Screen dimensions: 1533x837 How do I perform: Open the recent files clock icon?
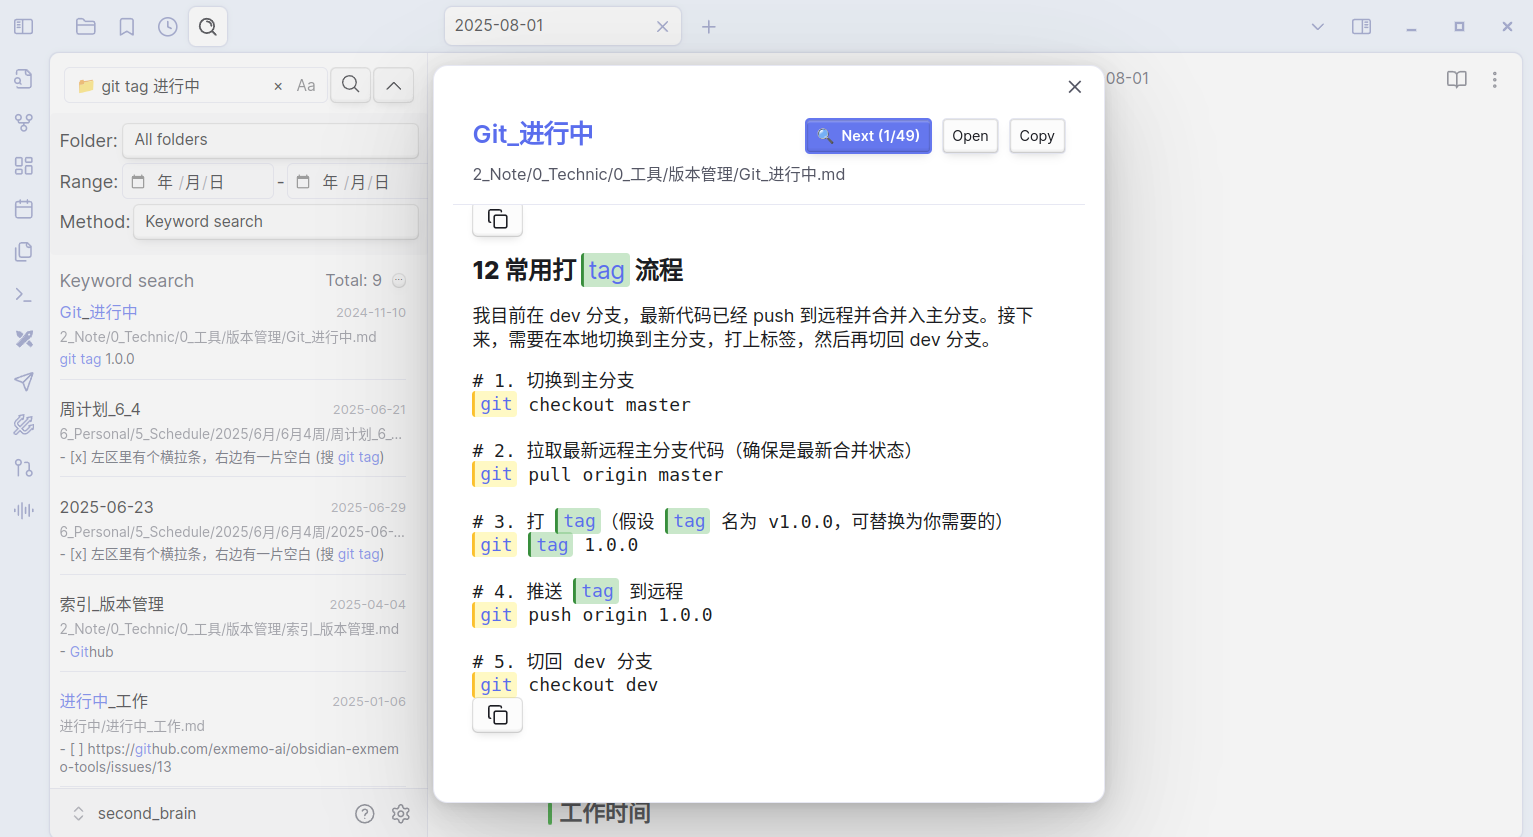click(x=168, y=27)
